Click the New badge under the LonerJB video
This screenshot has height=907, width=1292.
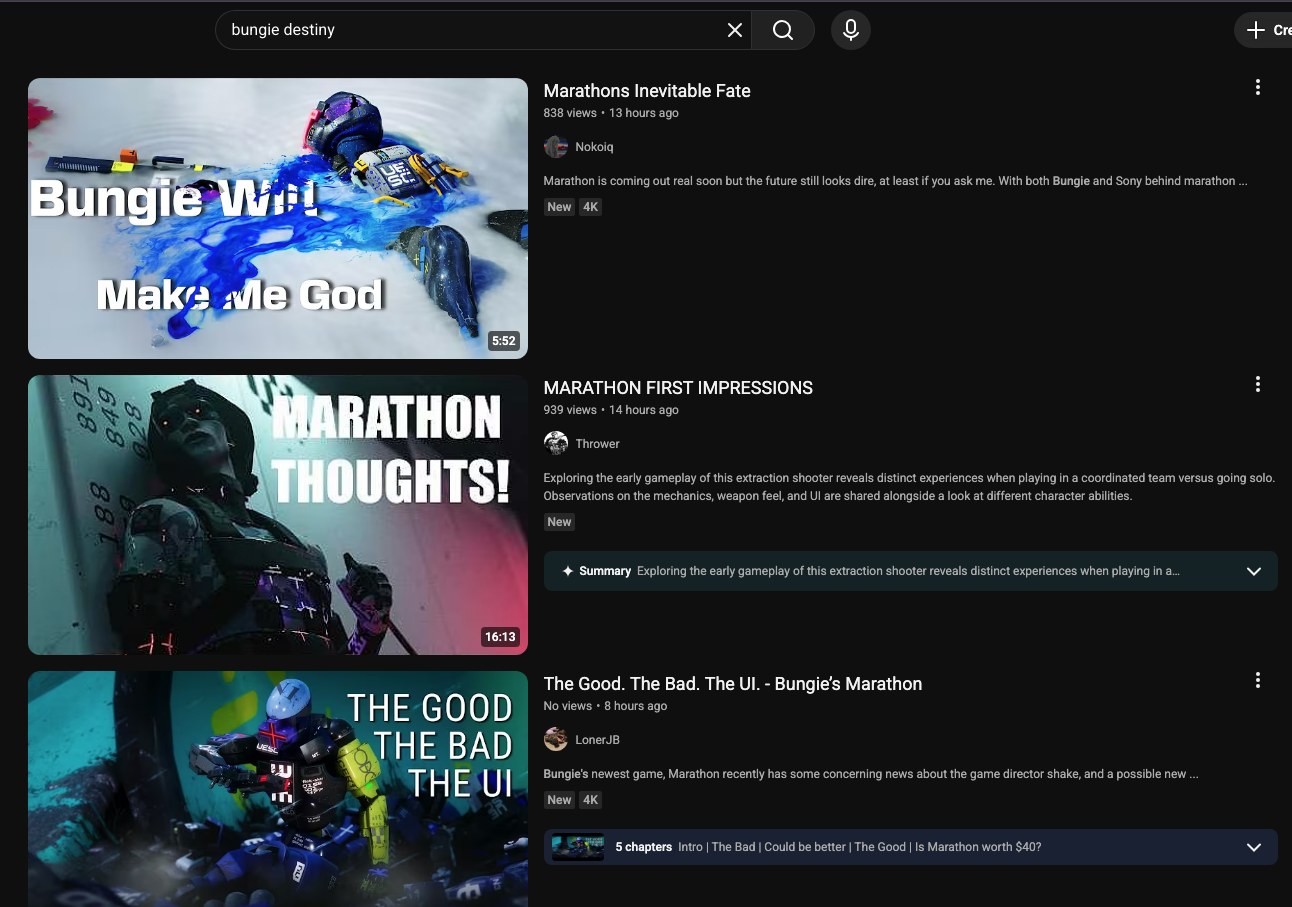[559, 800]
